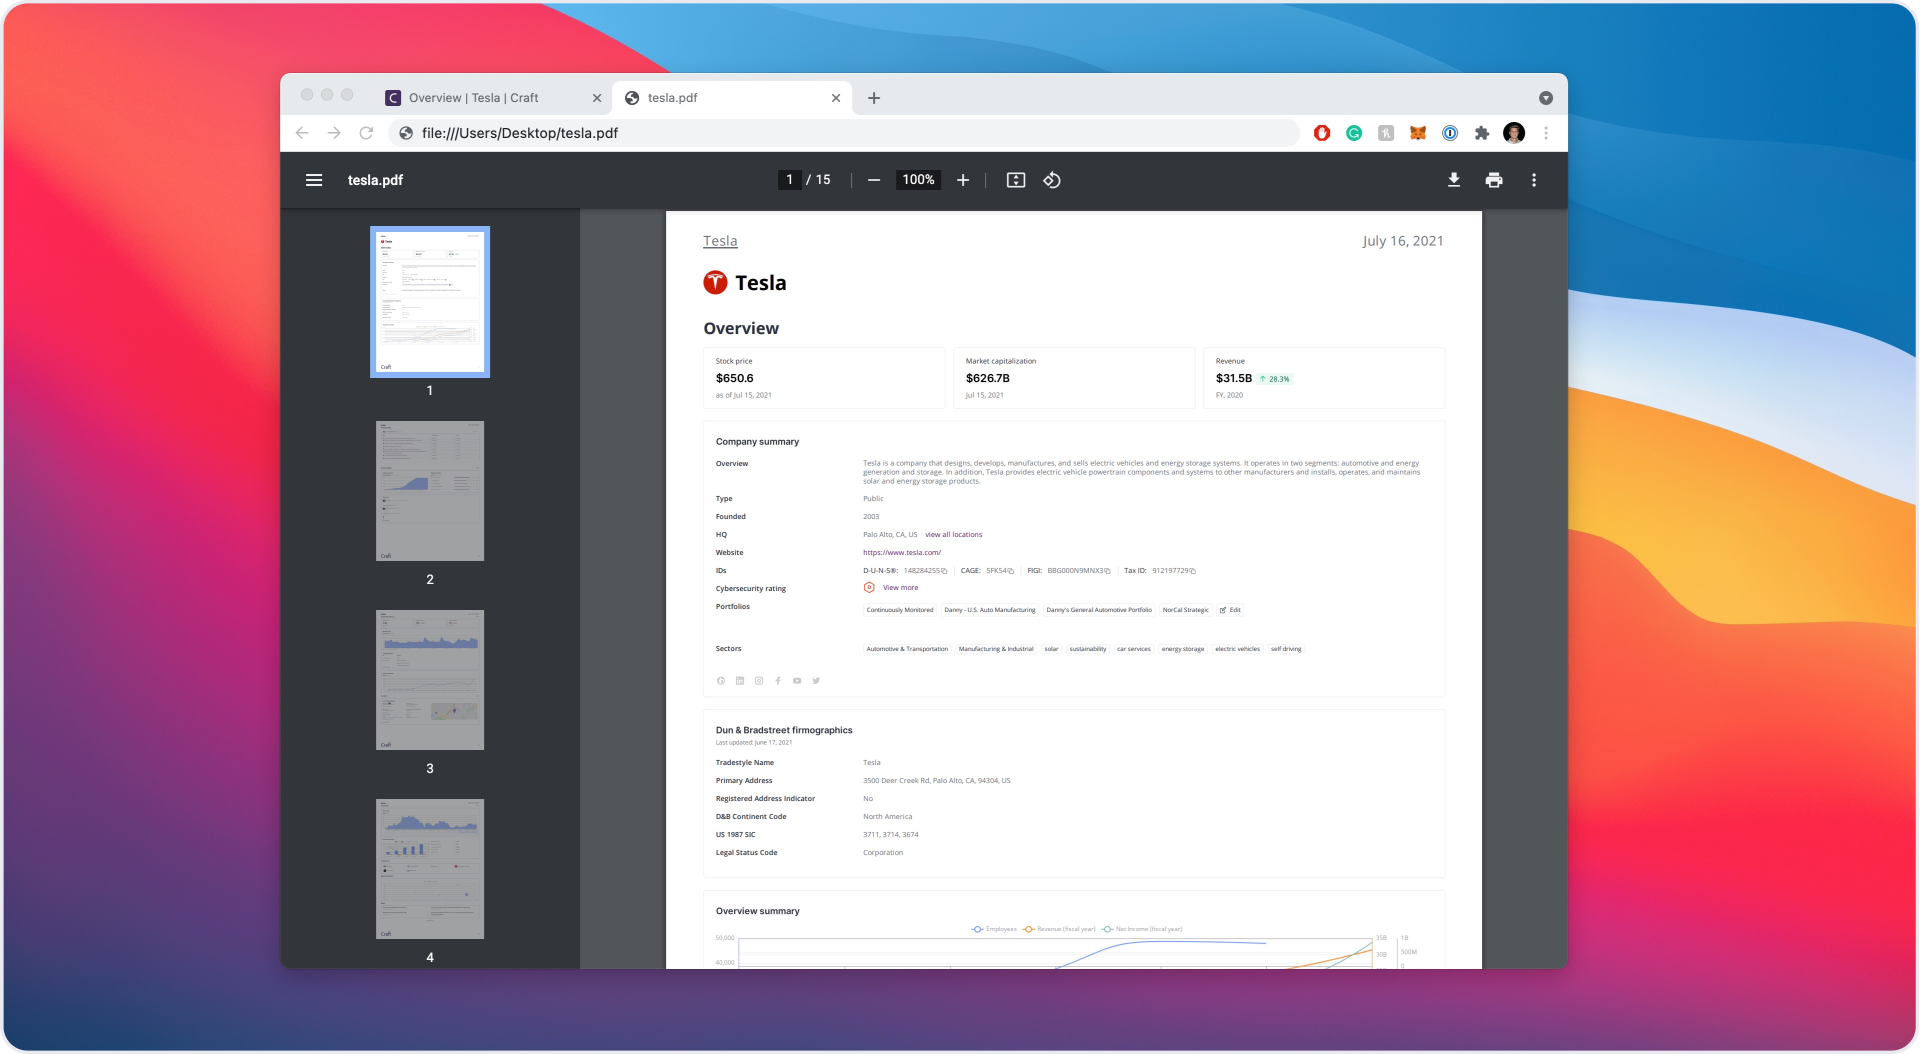Click View more cybersecurity link
The width and height of the screenshot is (1920, 1054).
click(900, 588)
